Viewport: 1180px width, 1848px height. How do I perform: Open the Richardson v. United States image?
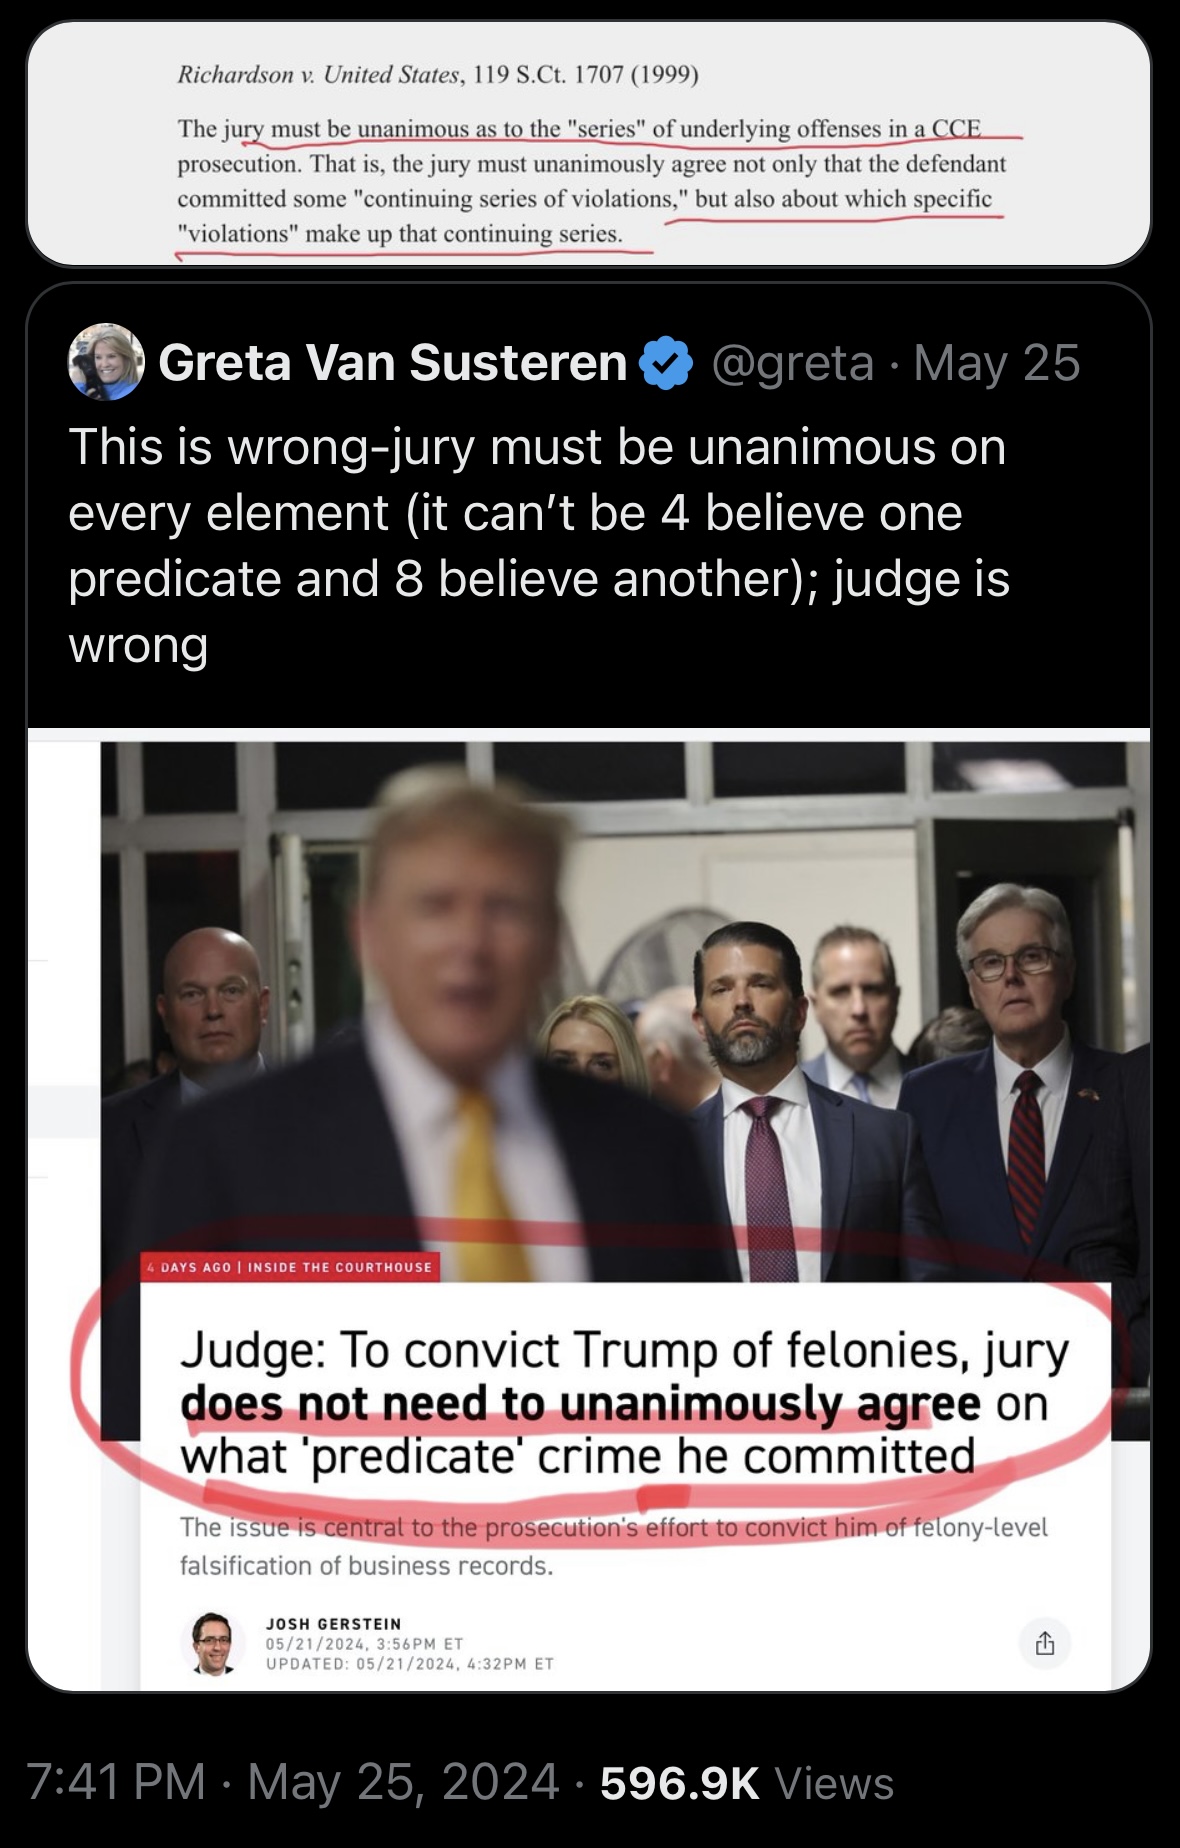(x=589, y=143)
